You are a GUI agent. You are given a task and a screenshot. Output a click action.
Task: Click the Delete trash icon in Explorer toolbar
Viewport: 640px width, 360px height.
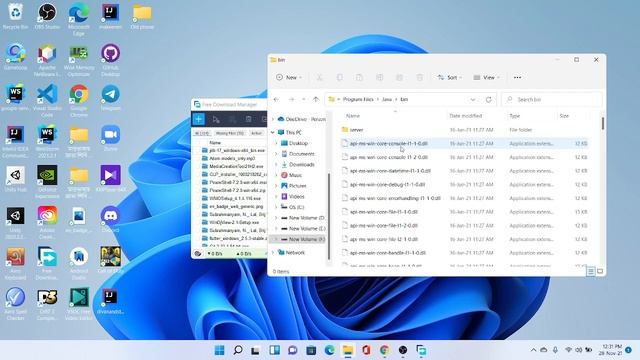click(x=420, y=77)
